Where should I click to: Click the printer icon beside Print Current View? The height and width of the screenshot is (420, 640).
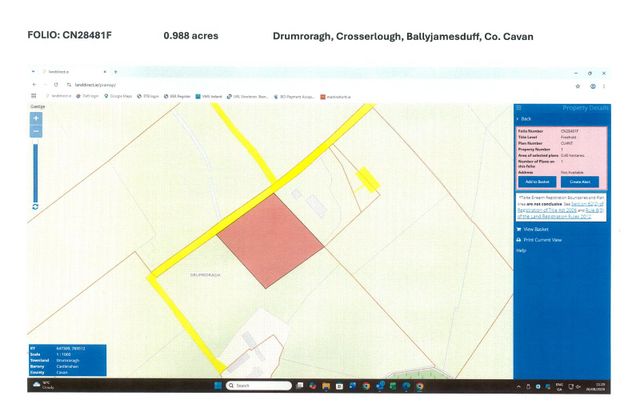pos(519,240)
